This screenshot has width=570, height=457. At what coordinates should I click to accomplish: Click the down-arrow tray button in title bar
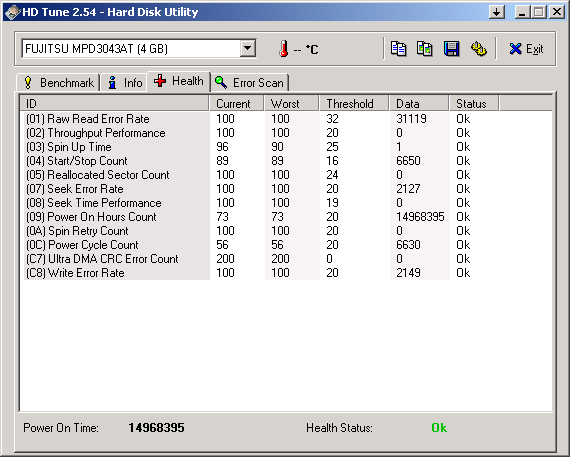pyautogui.click(x=497, y=12)
